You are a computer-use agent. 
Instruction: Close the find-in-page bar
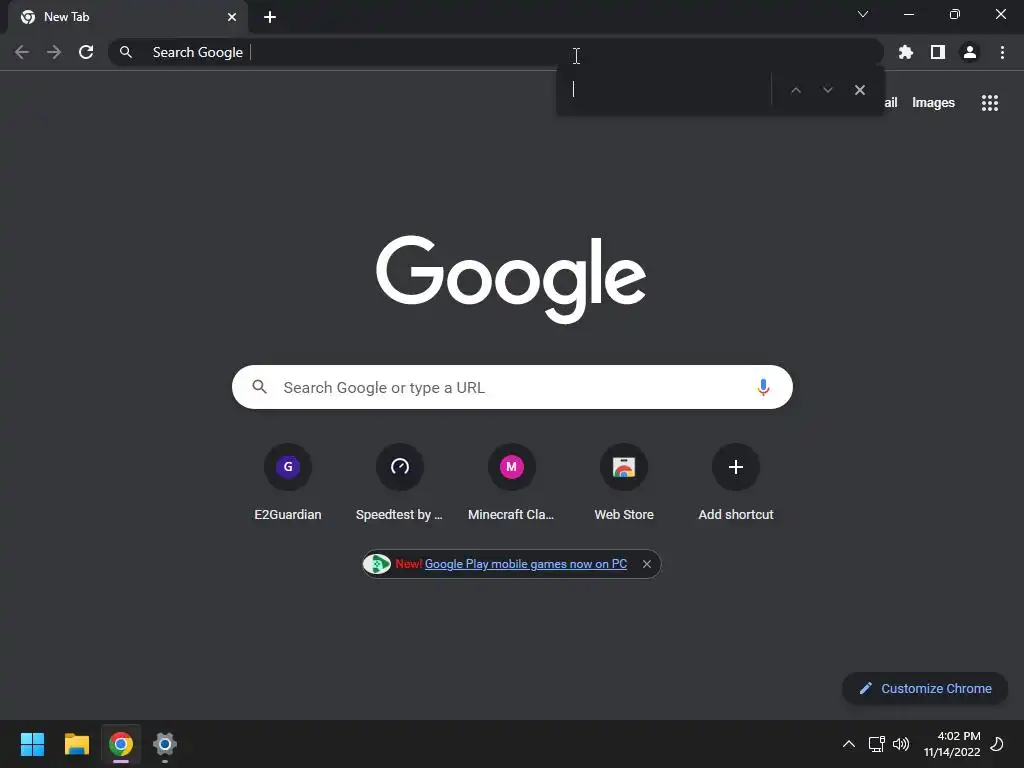pos(860,90)
